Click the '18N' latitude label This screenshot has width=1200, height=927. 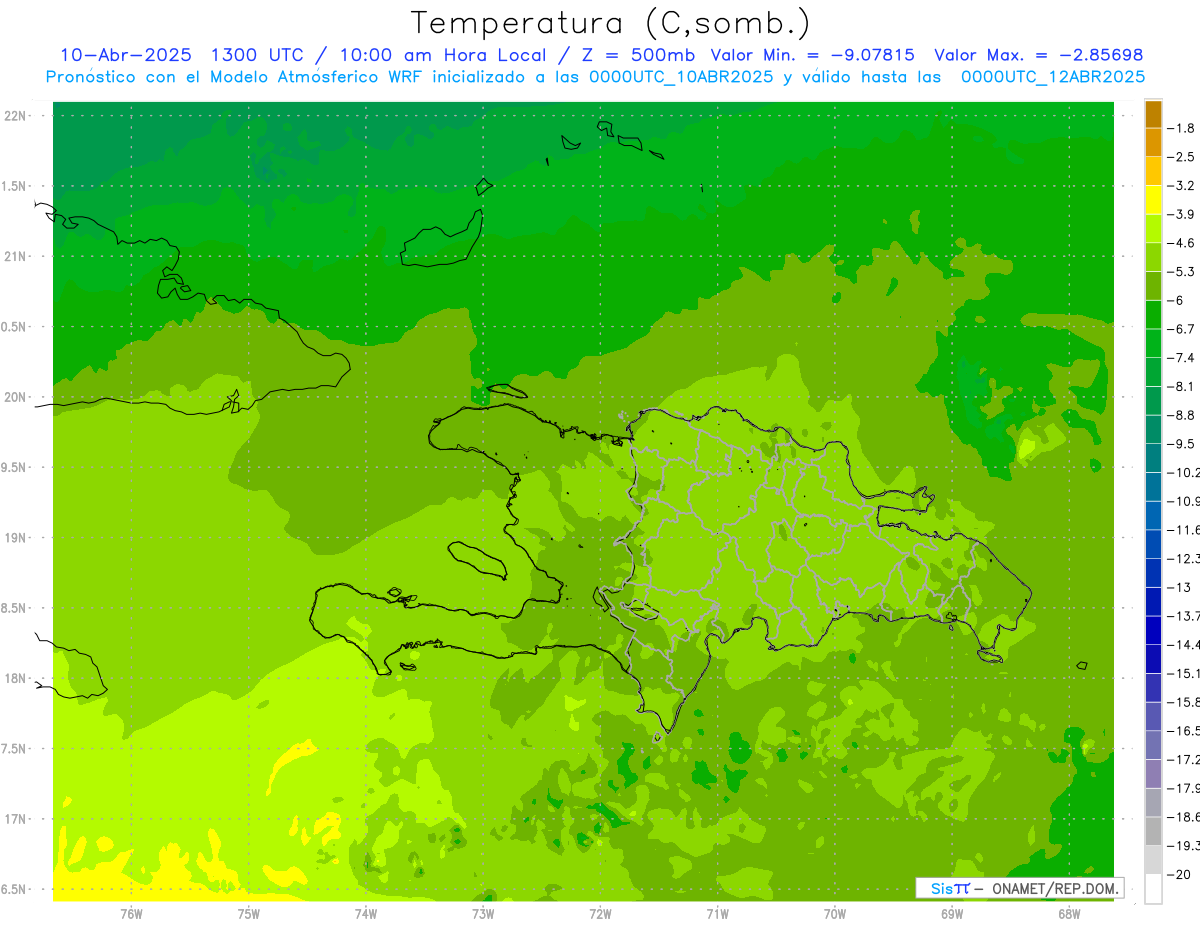coord(17,679)
